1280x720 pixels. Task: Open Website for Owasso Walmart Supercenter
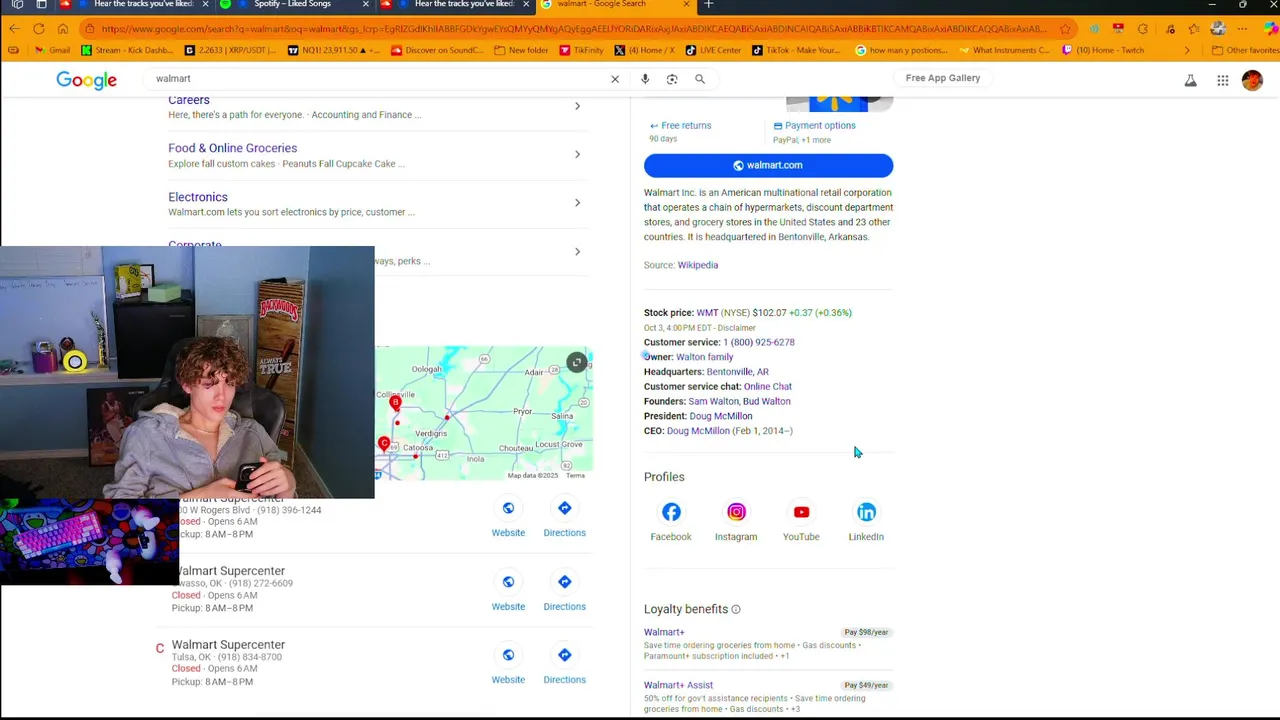pyautogui.click(x=508, y=592)
